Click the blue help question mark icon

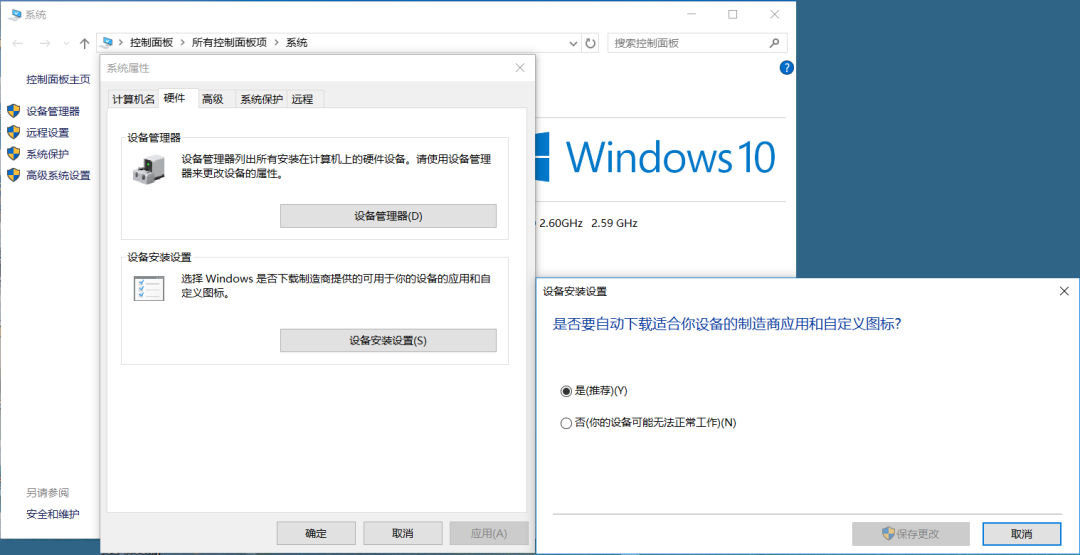coord(787,67)
